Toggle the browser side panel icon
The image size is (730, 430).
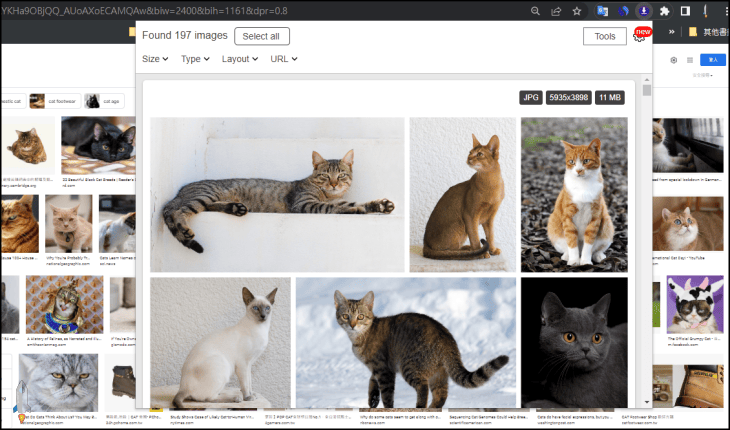click(686, 11)
